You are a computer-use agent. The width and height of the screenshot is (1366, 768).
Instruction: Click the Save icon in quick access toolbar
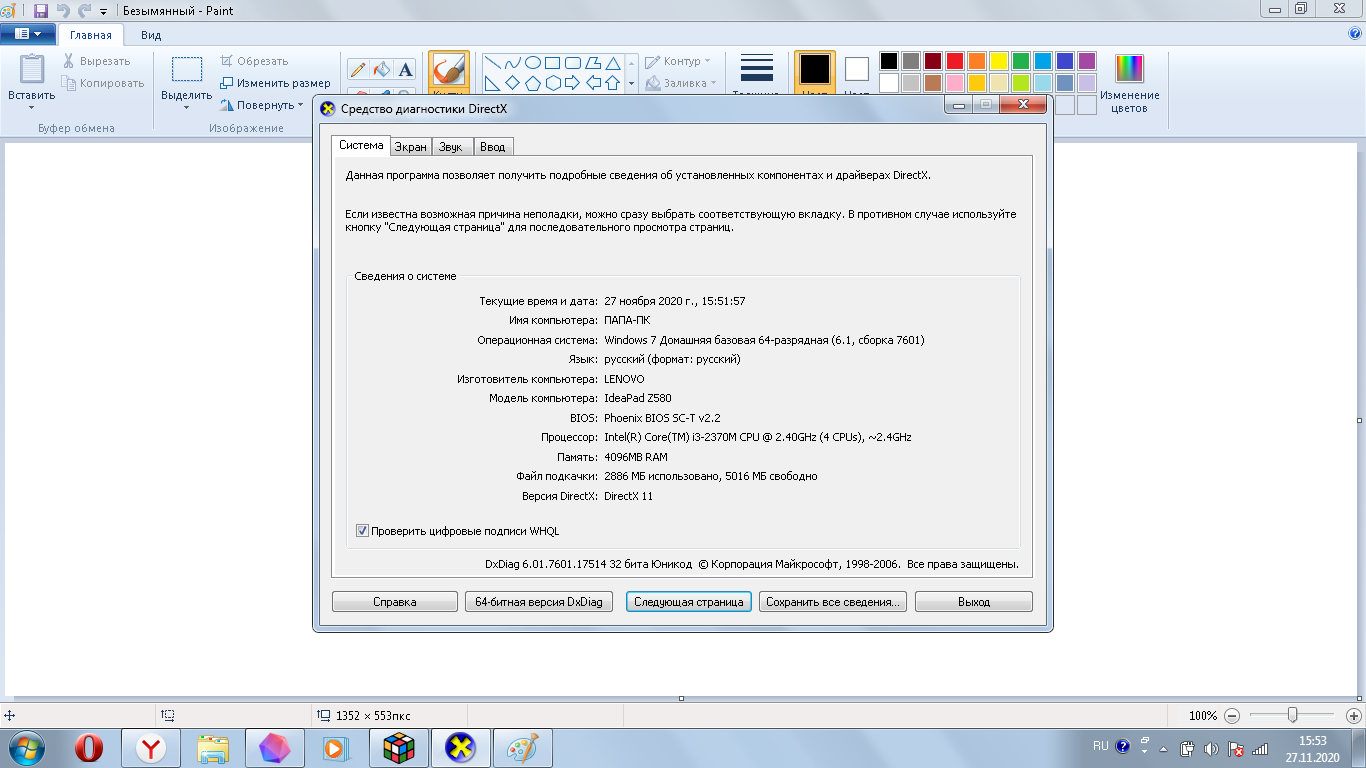[40, 10]
